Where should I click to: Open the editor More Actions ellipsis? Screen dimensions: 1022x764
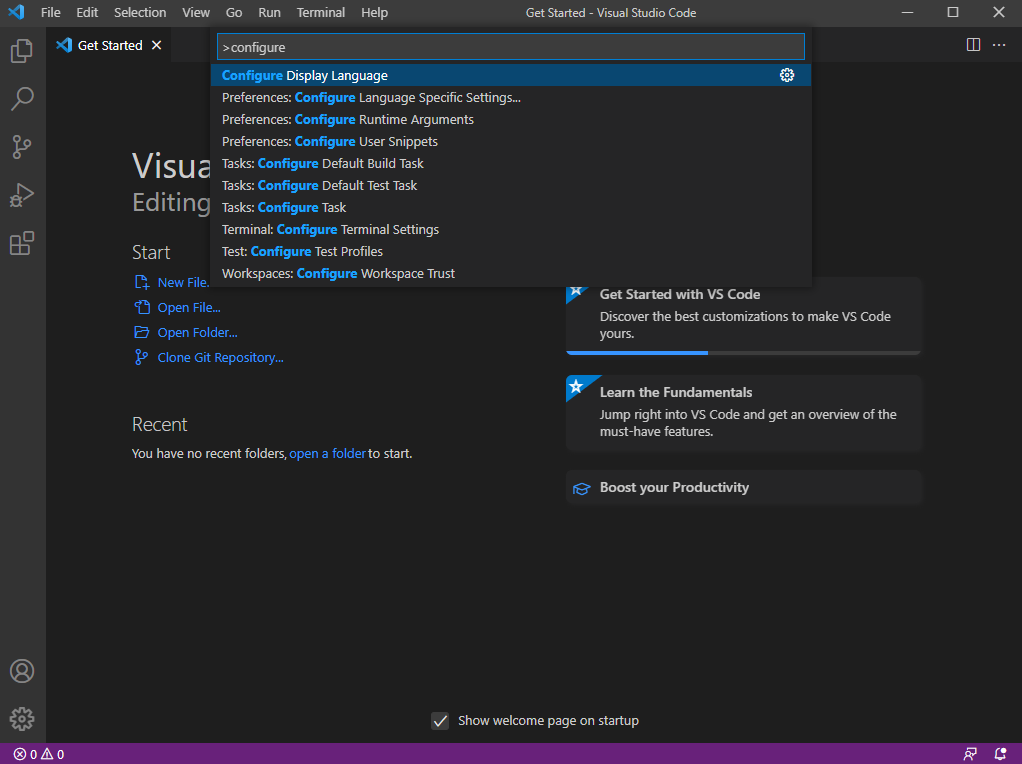[999, 45]
